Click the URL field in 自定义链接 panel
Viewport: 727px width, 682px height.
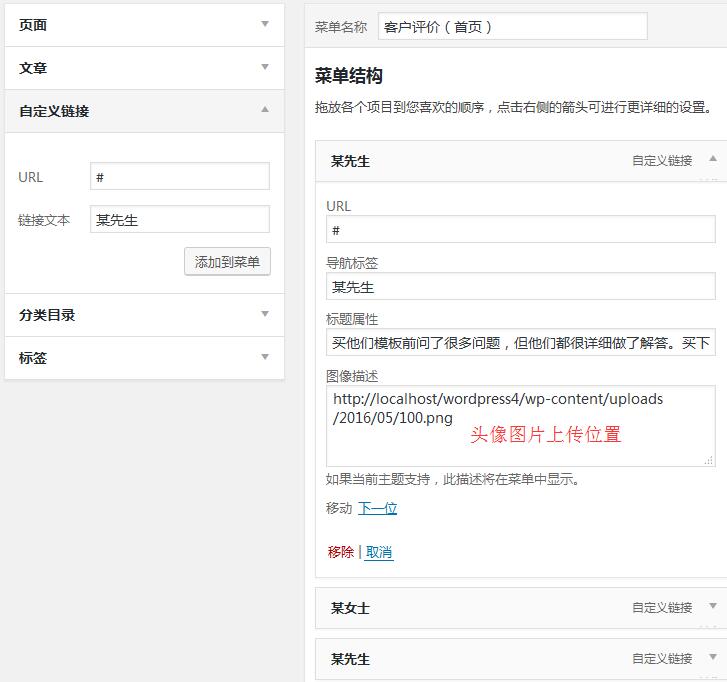point(179,177)
